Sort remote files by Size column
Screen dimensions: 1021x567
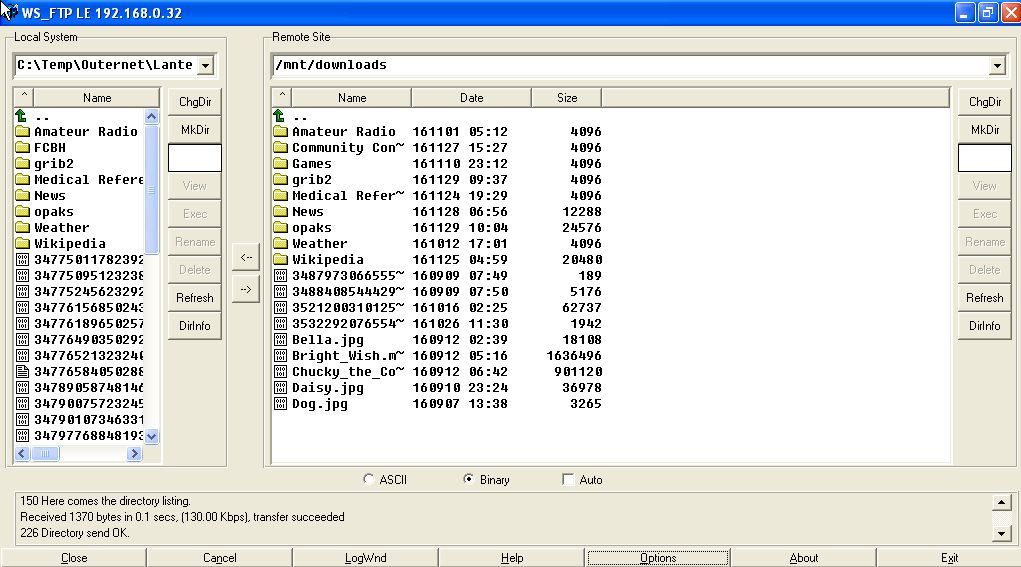pos(567,98)
